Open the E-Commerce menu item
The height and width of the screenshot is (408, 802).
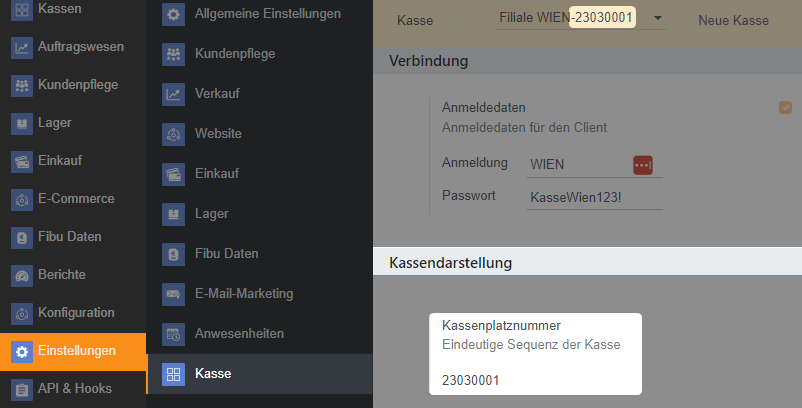click(76, 199)
